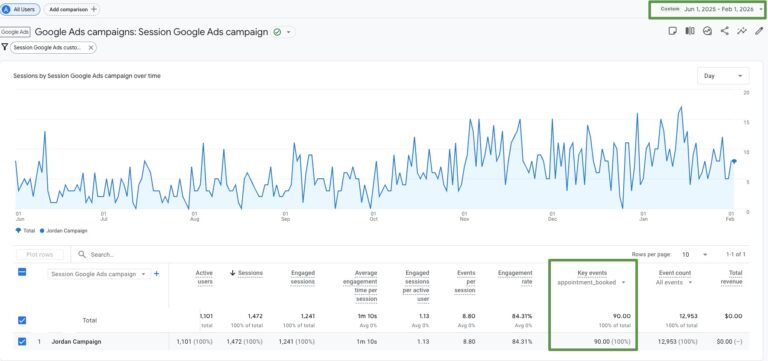The height and width of the screenshot is (361, 768).
Task: Sort by Sessions column header
Action: [x=250, y=273]
